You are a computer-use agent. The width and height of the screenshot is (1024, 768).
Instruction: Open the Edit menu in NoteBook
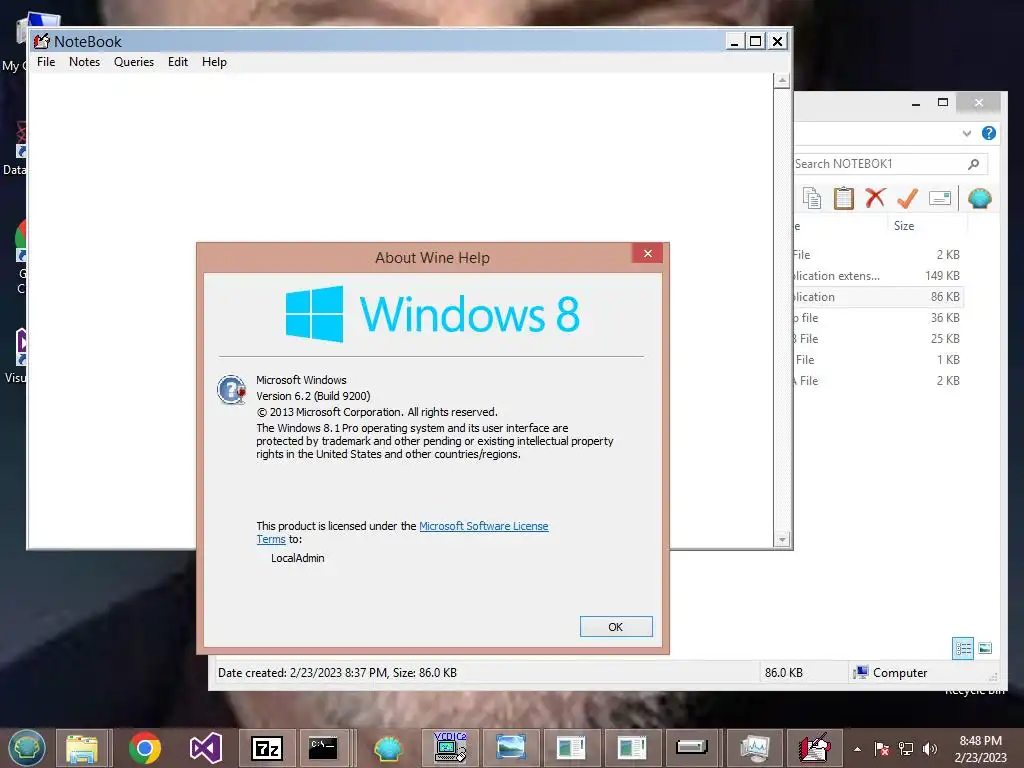tap(178, 62)
